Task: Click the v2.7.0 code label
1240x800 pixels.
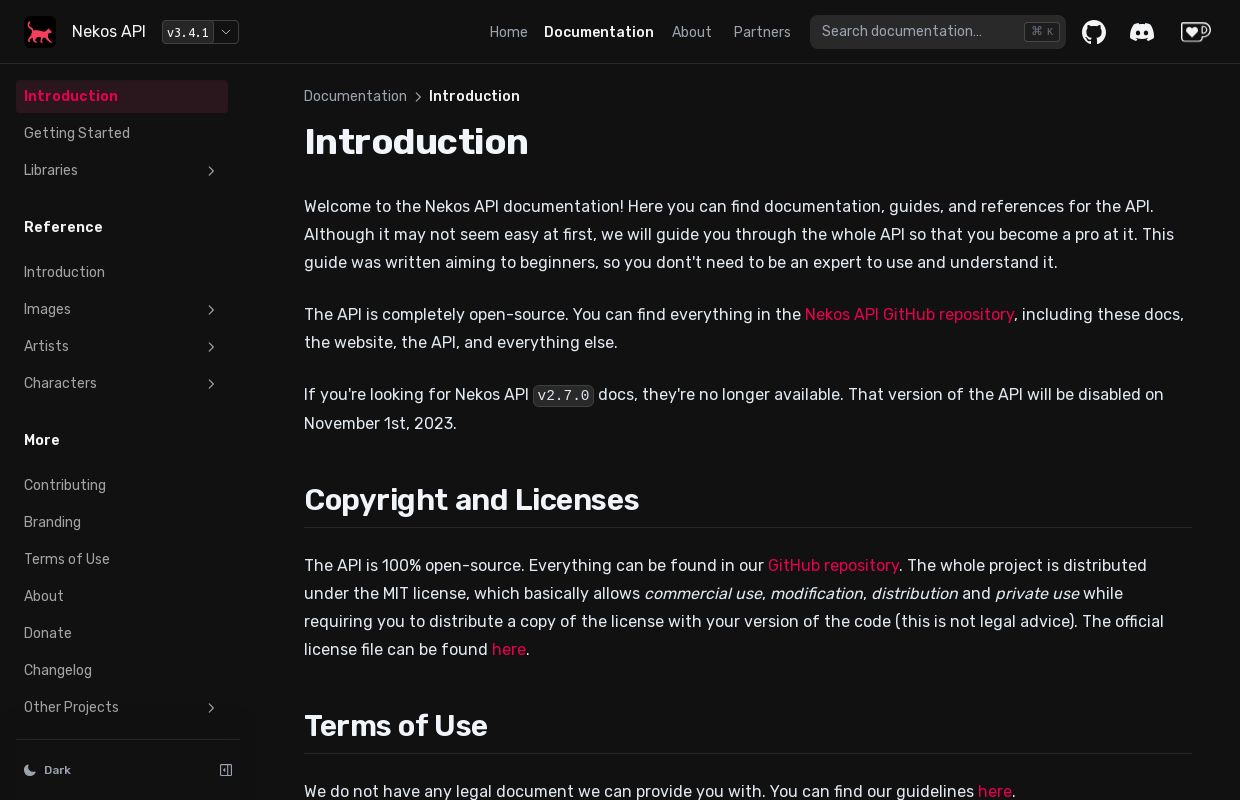Action: 563,395
